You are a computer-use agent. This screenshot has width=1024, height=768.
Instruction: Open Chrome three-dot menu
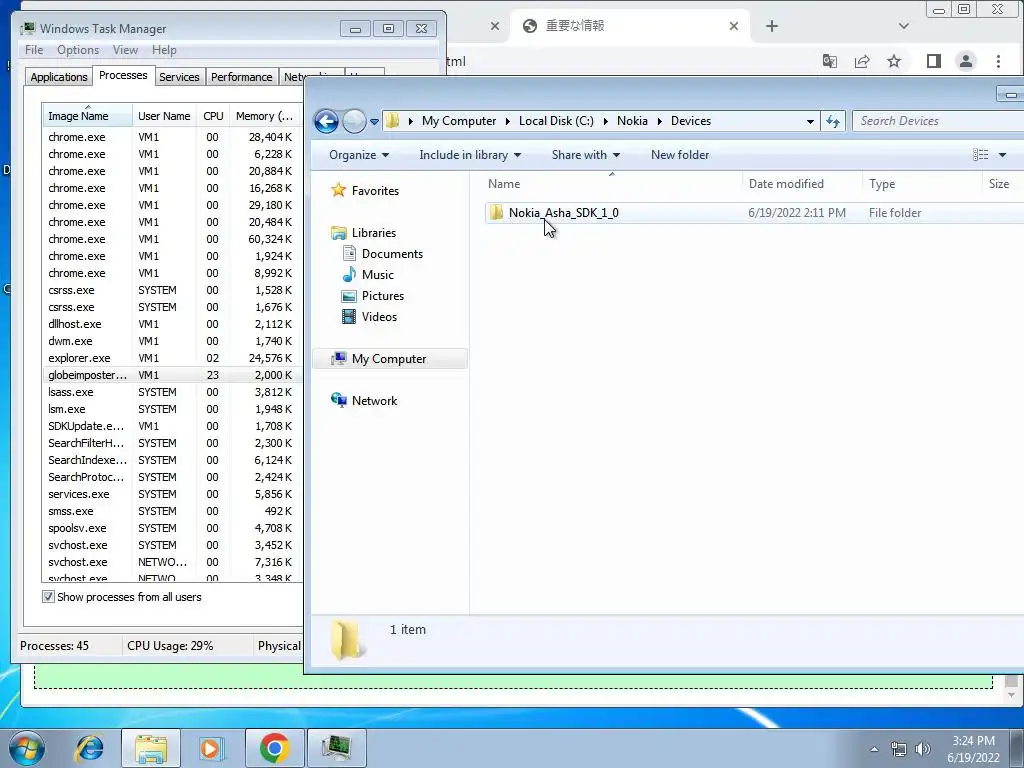click(x=998, y=61)
